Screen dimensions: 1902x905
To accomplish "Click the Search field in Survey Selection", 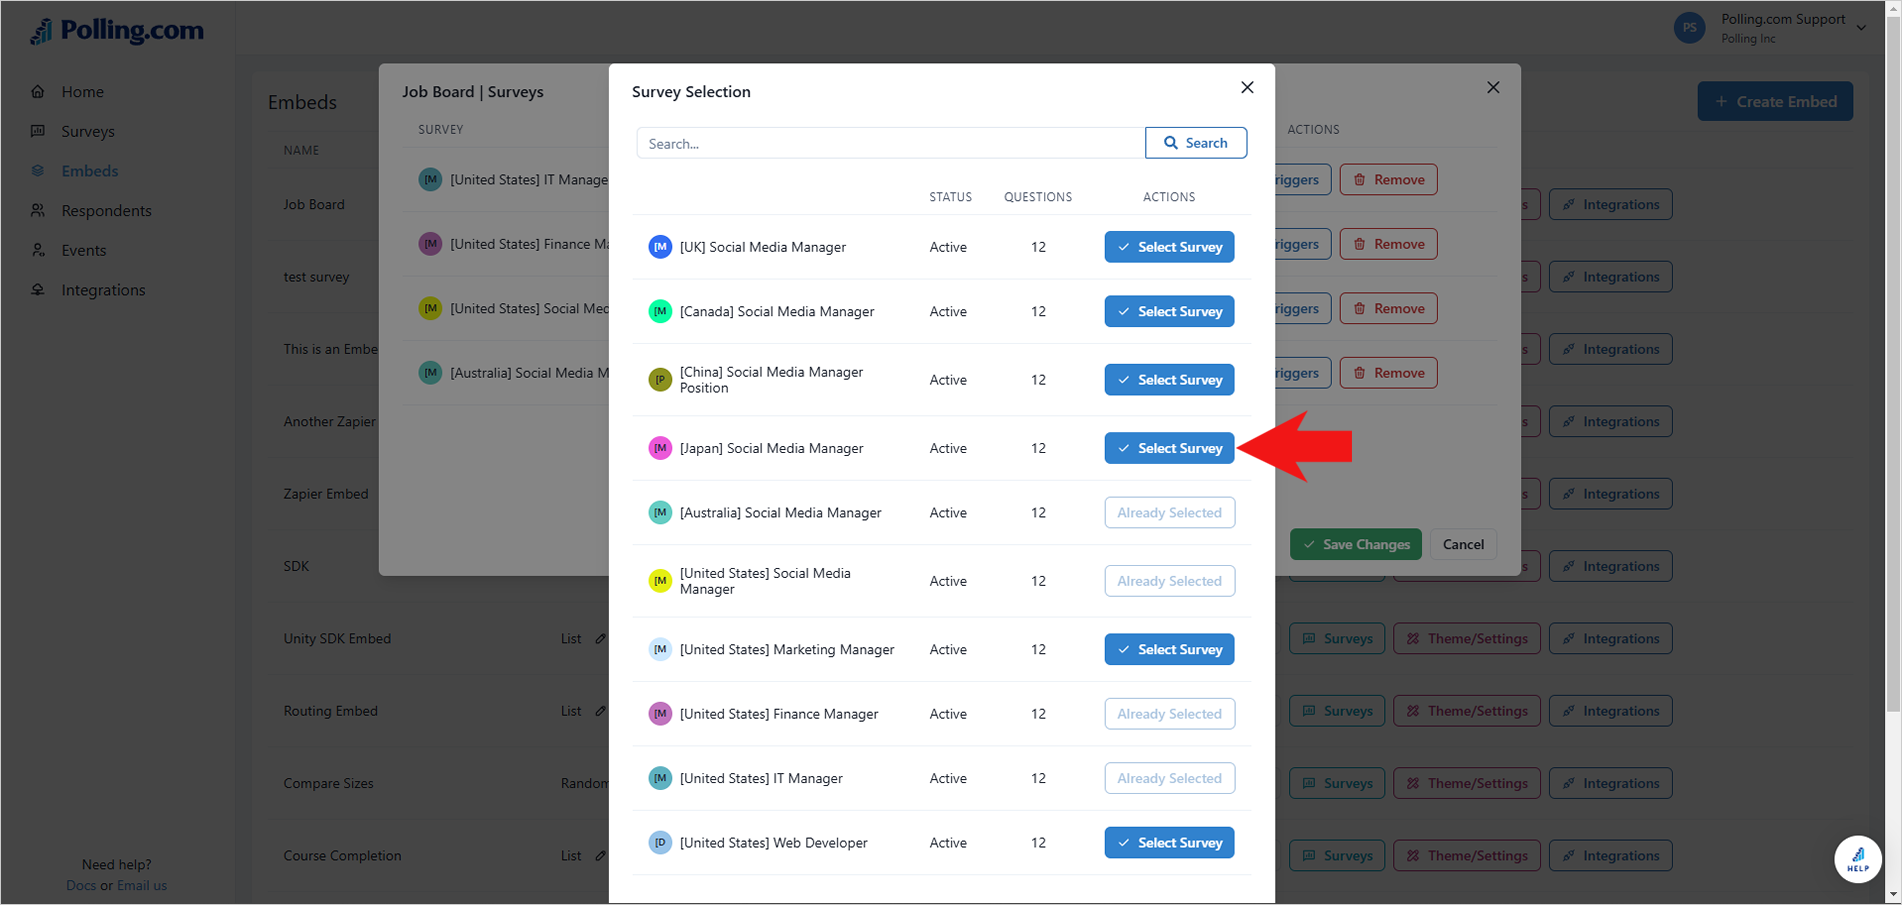I will (891, 143).
